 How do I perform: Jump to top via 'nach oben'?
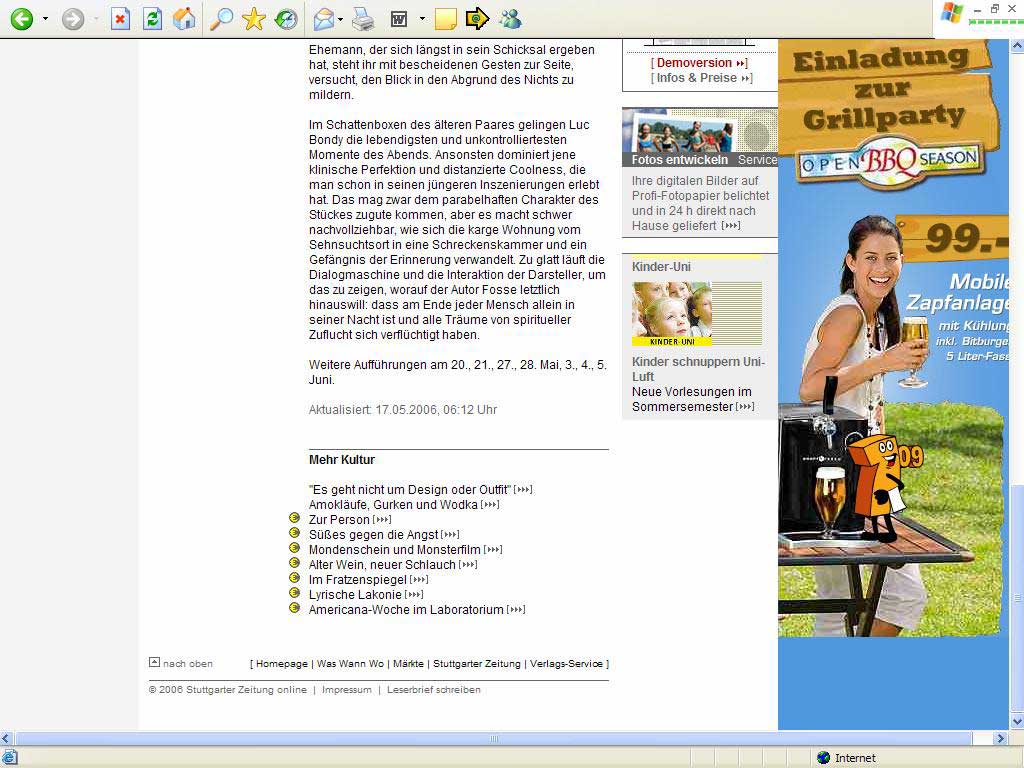(187, 664)
